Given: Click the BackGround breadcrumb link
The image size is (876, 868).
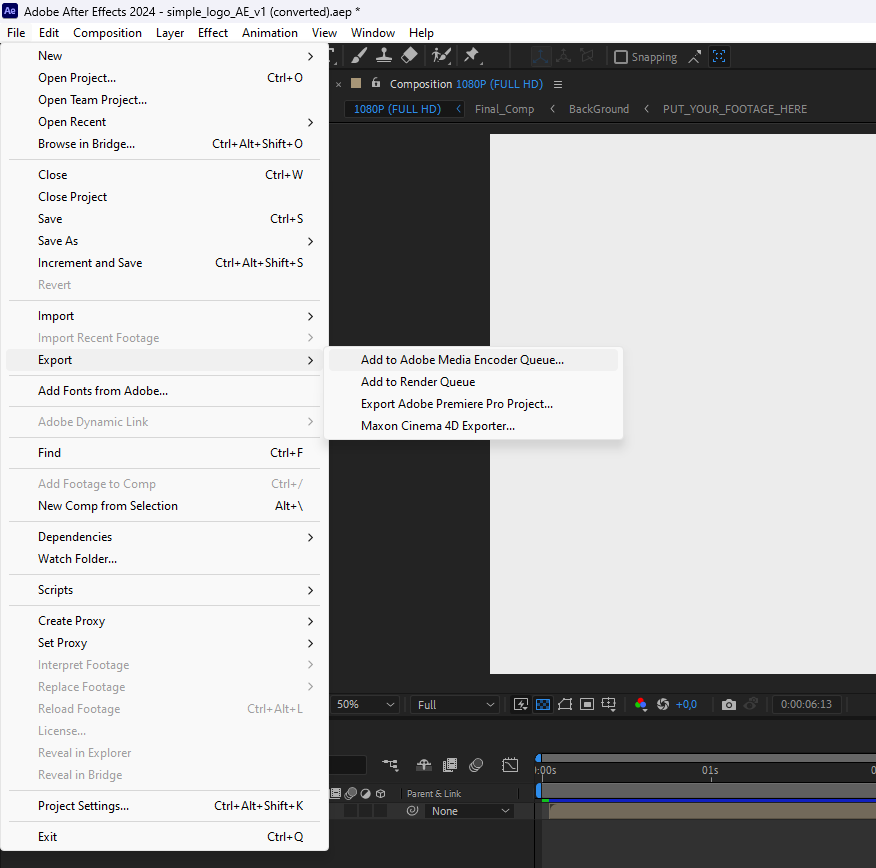Looking at the screenshot, I should click(x=599, y=109).
